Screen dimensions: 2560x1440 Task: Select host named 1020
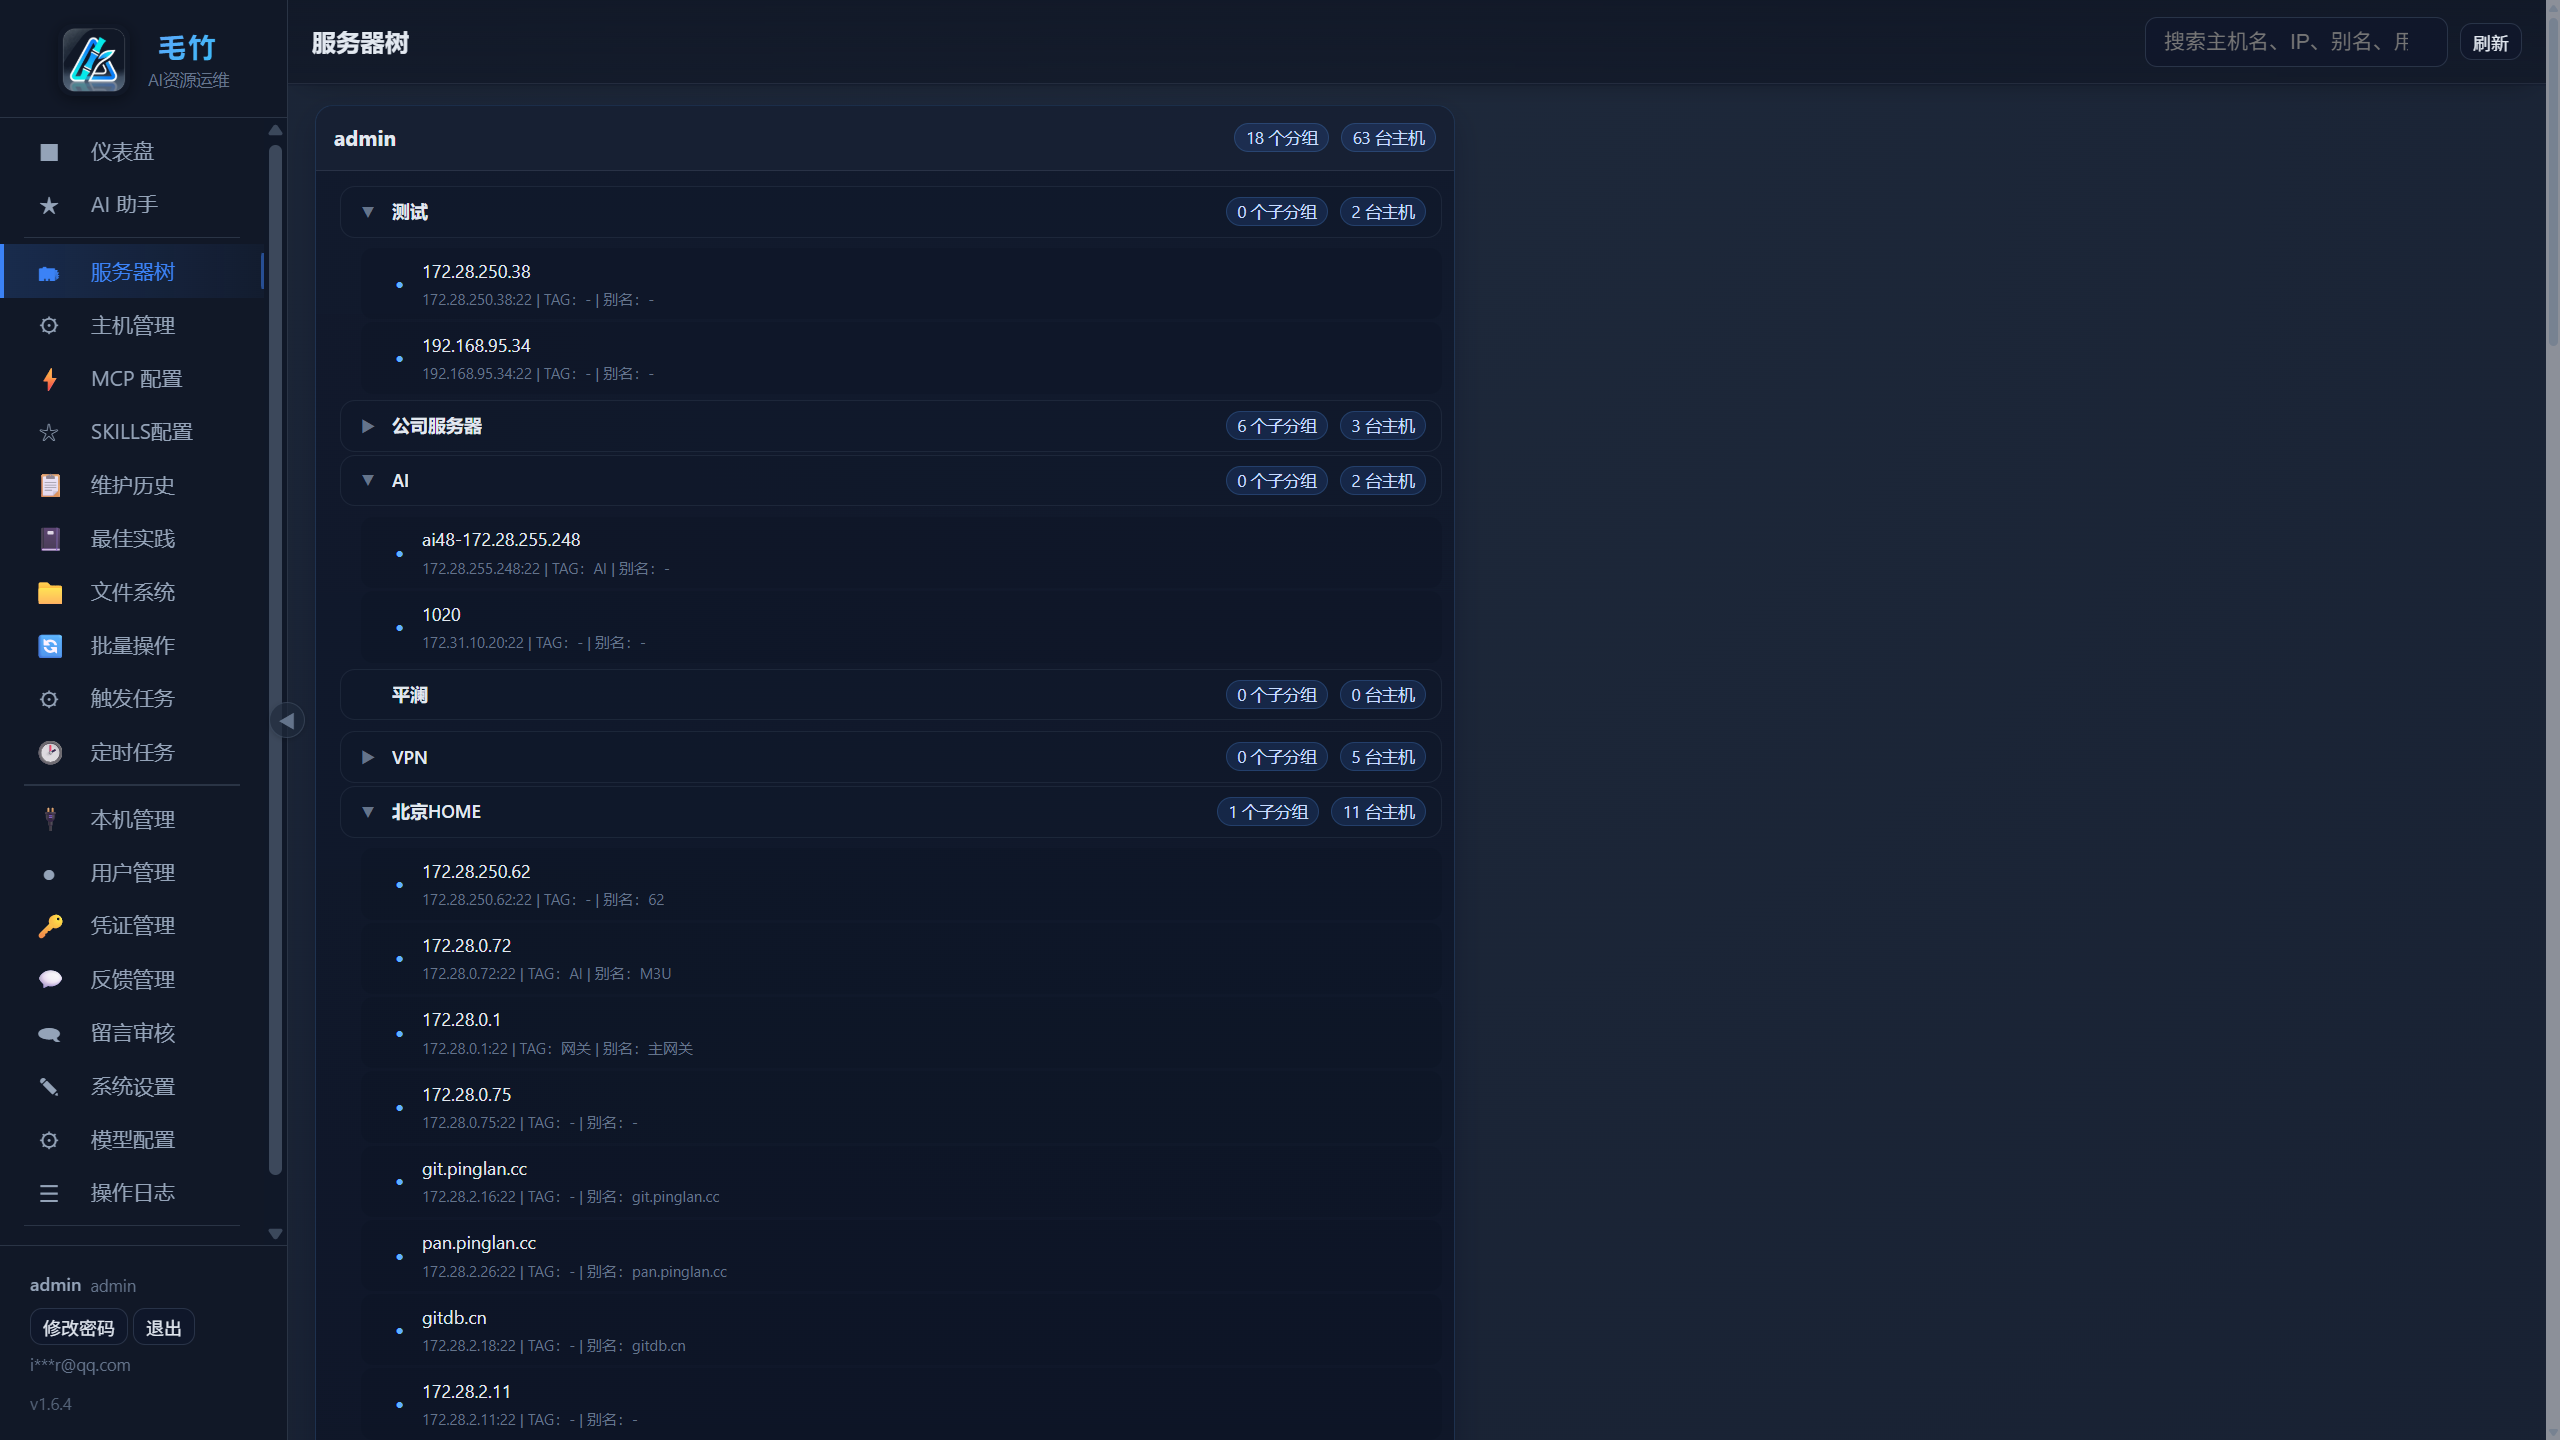901,628
